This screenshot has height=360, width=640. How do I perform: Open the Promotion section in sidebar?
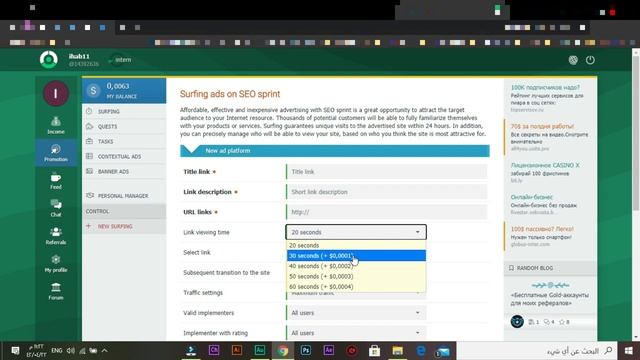pyautogui.click(x=56, y=153)
